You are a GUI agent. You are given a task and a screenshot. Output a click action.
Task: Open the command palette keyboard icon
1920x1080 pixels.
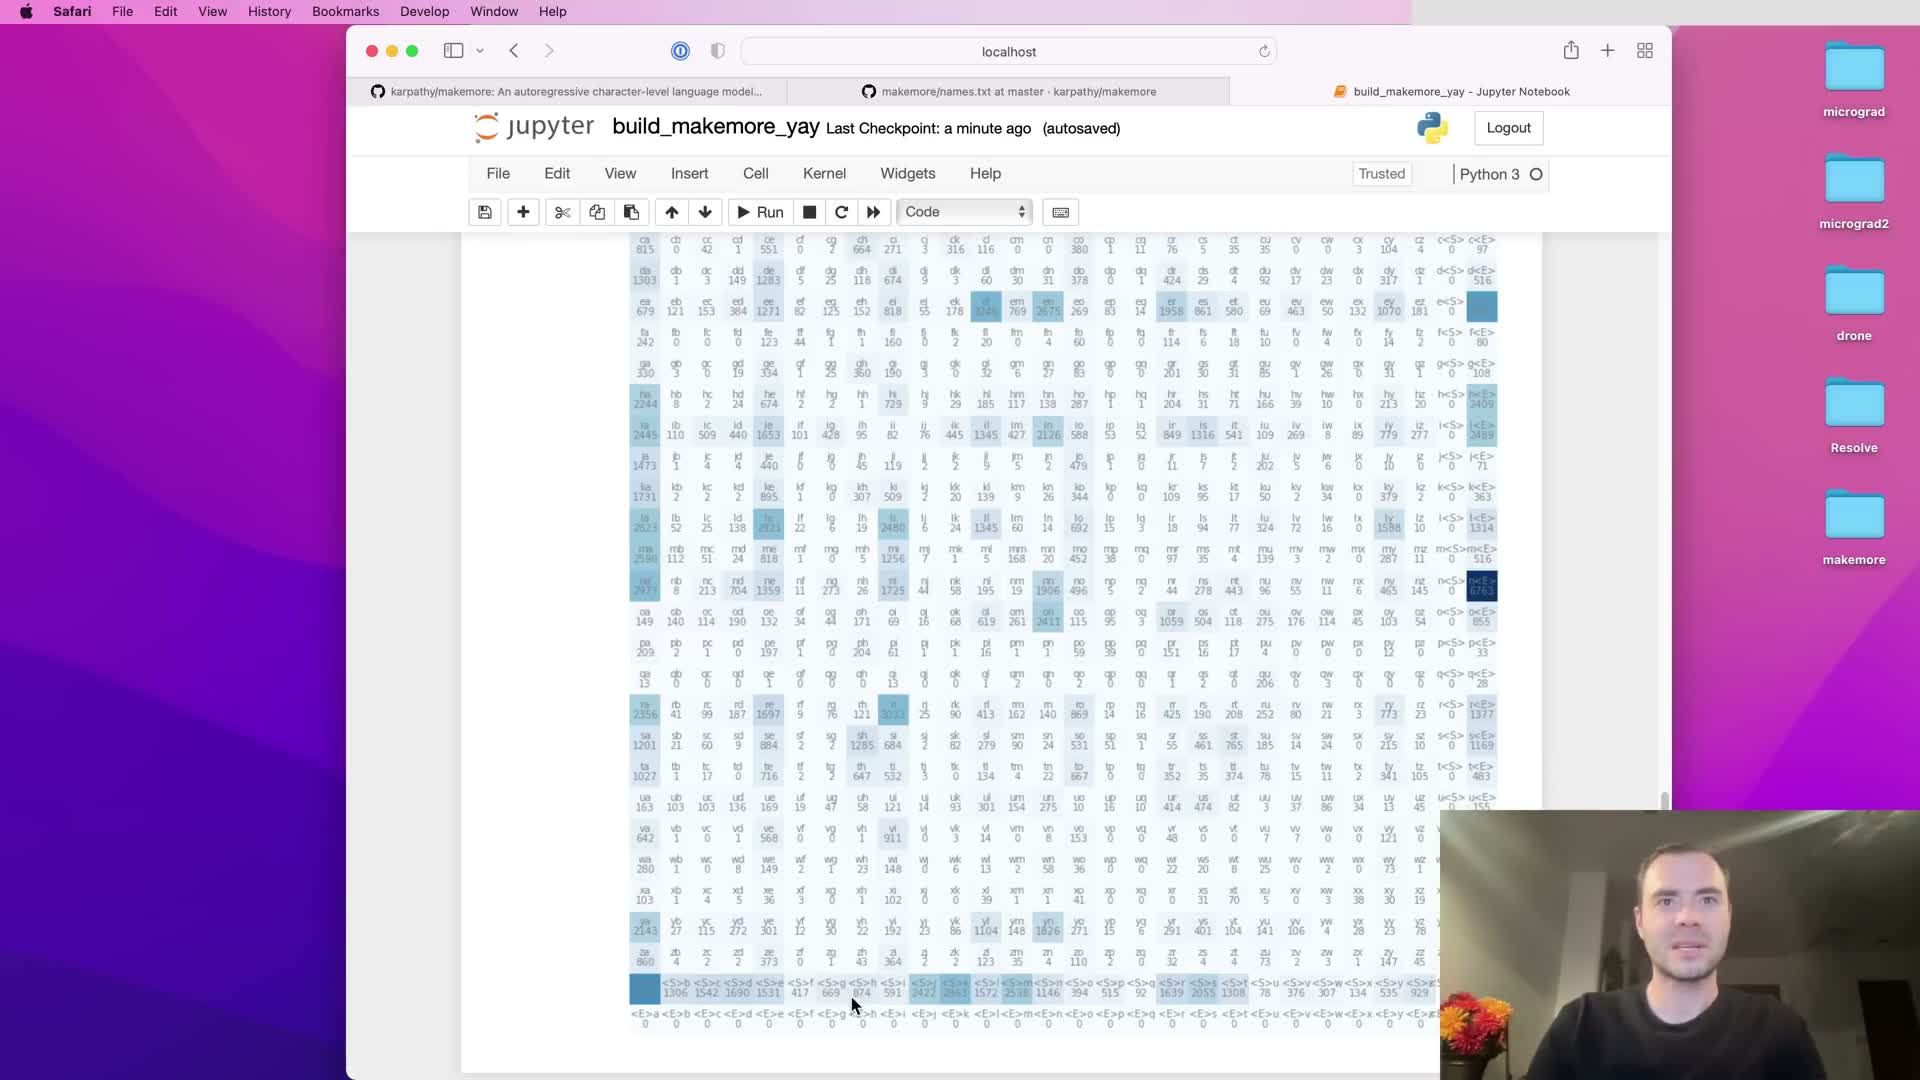pyautogui.click(x=1061, y=212)
